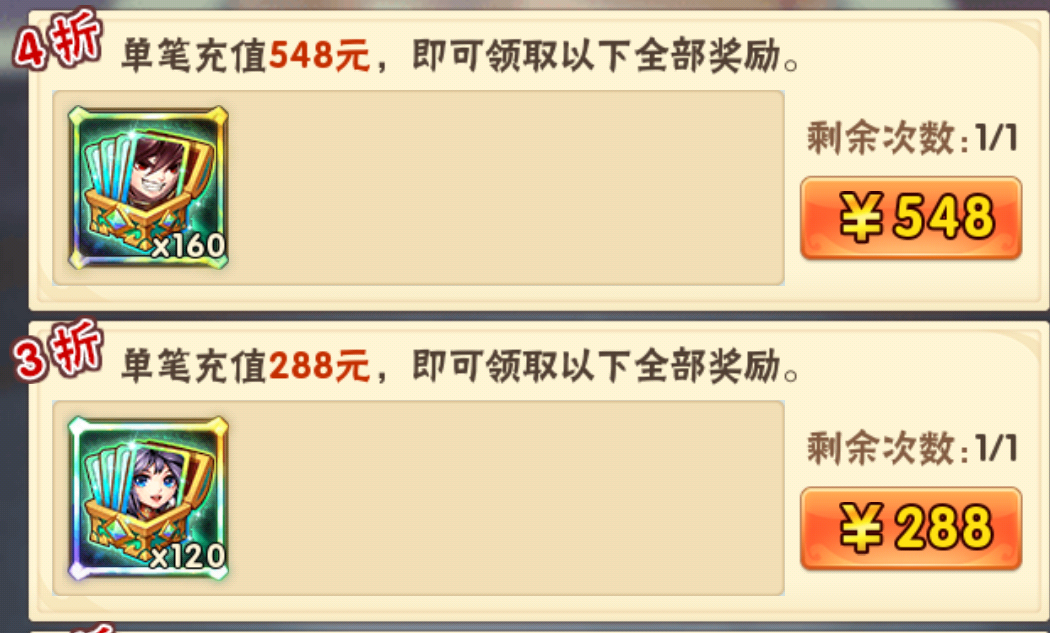Tap the yen symbol on 288 button

coord(861,528)
